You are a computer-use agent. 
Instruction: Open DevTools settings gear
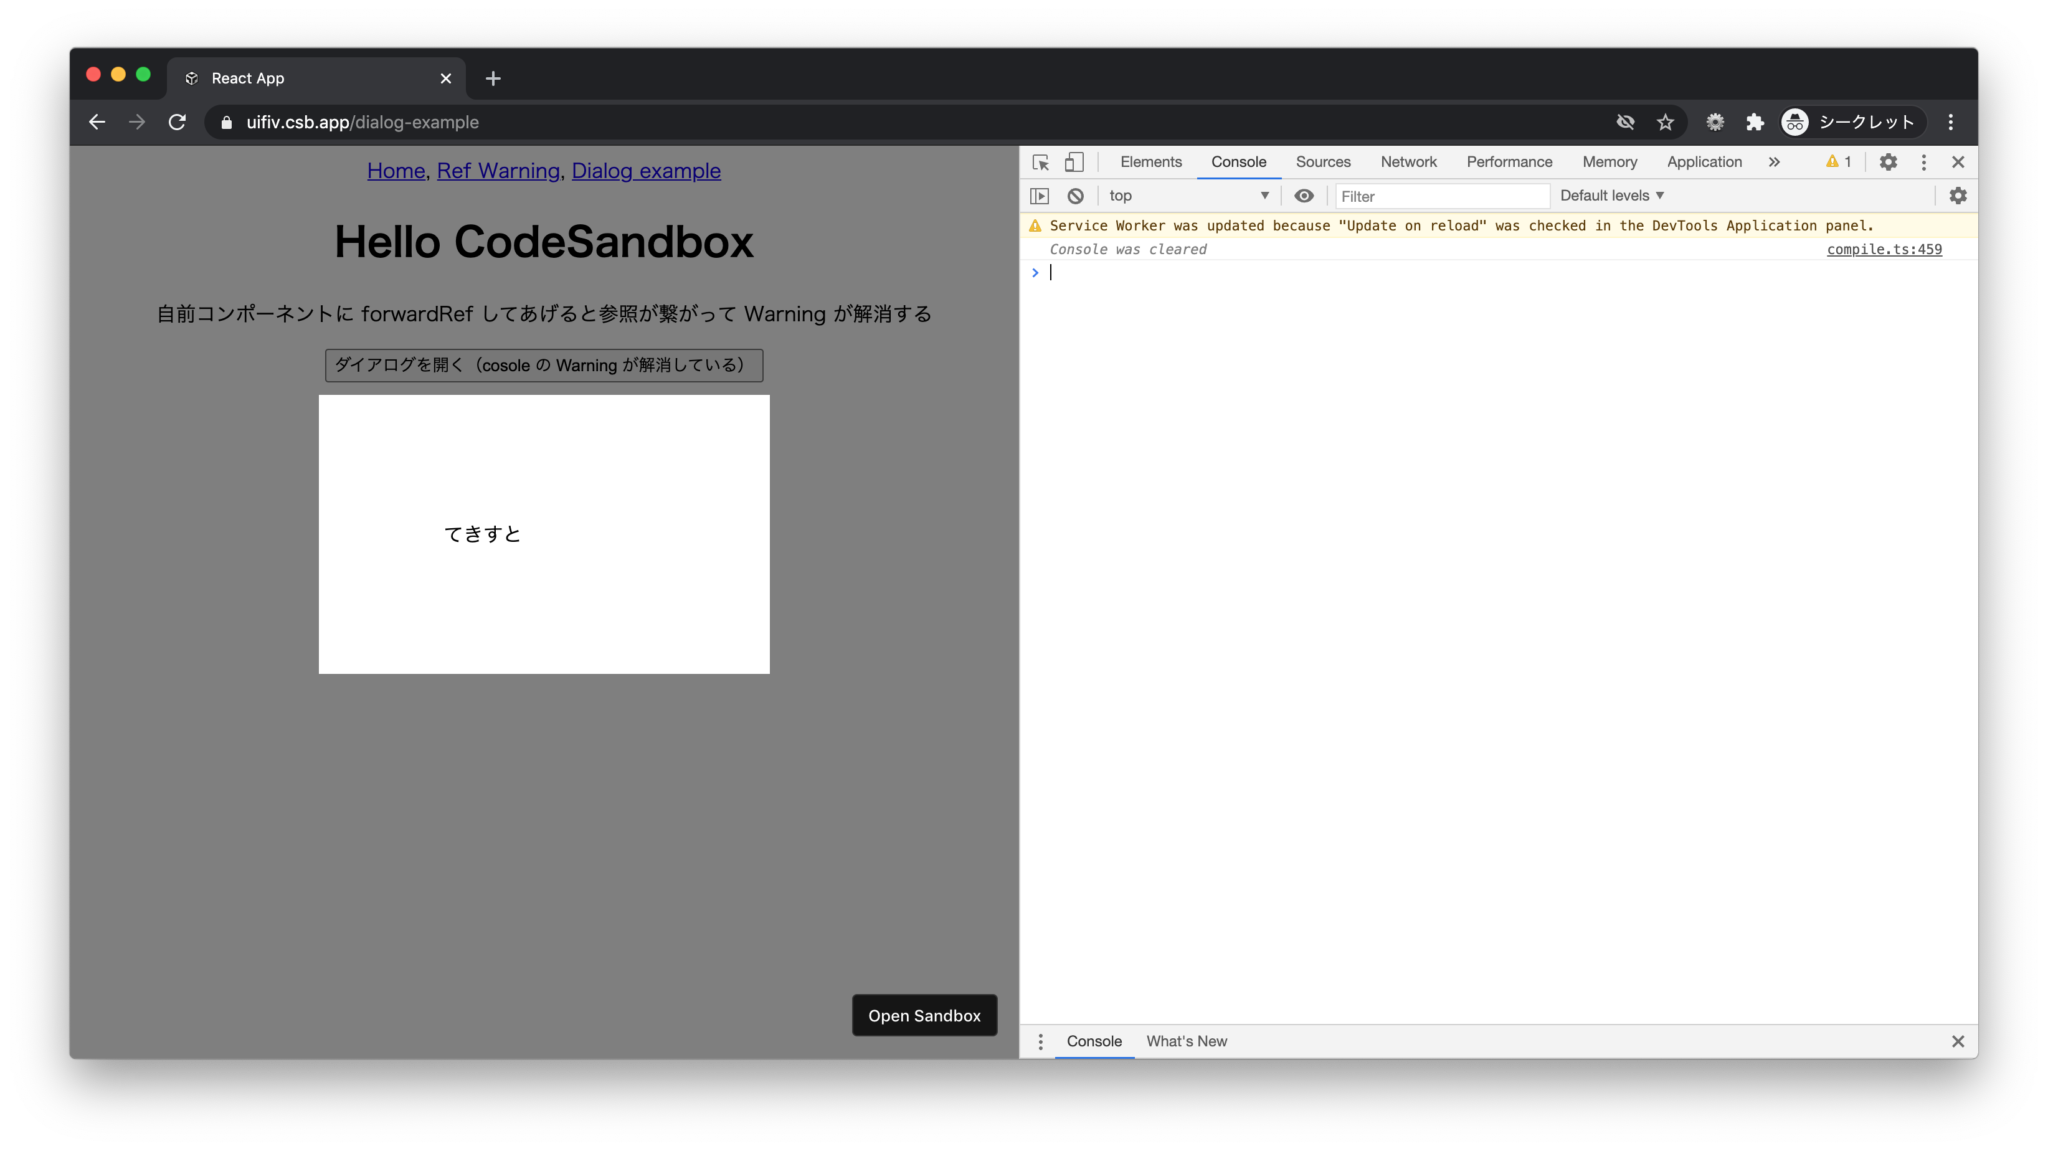(x=1888, y=161)
